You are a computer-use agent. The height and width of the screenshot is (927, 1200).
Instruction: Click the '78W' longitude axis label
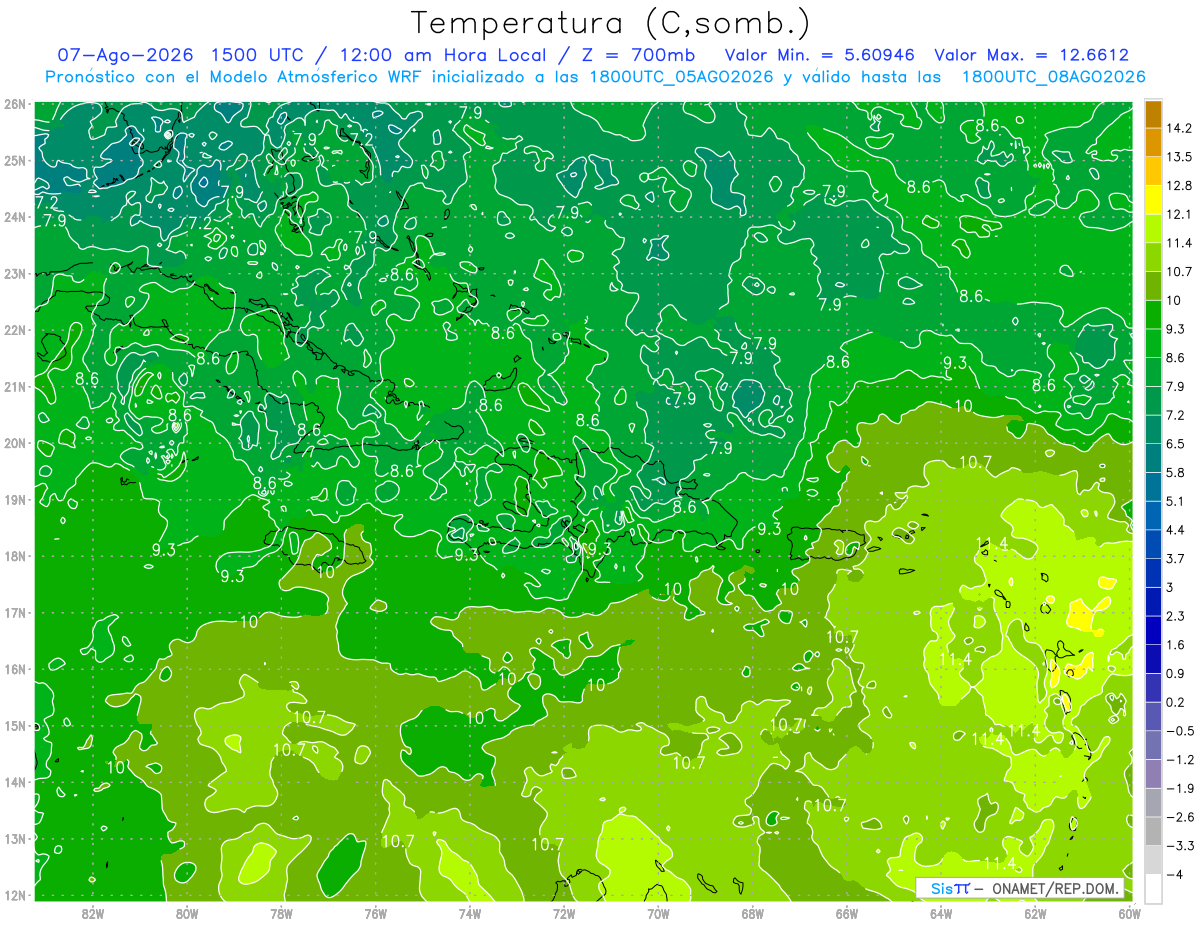pyautogui.click(x=281, y=913)
